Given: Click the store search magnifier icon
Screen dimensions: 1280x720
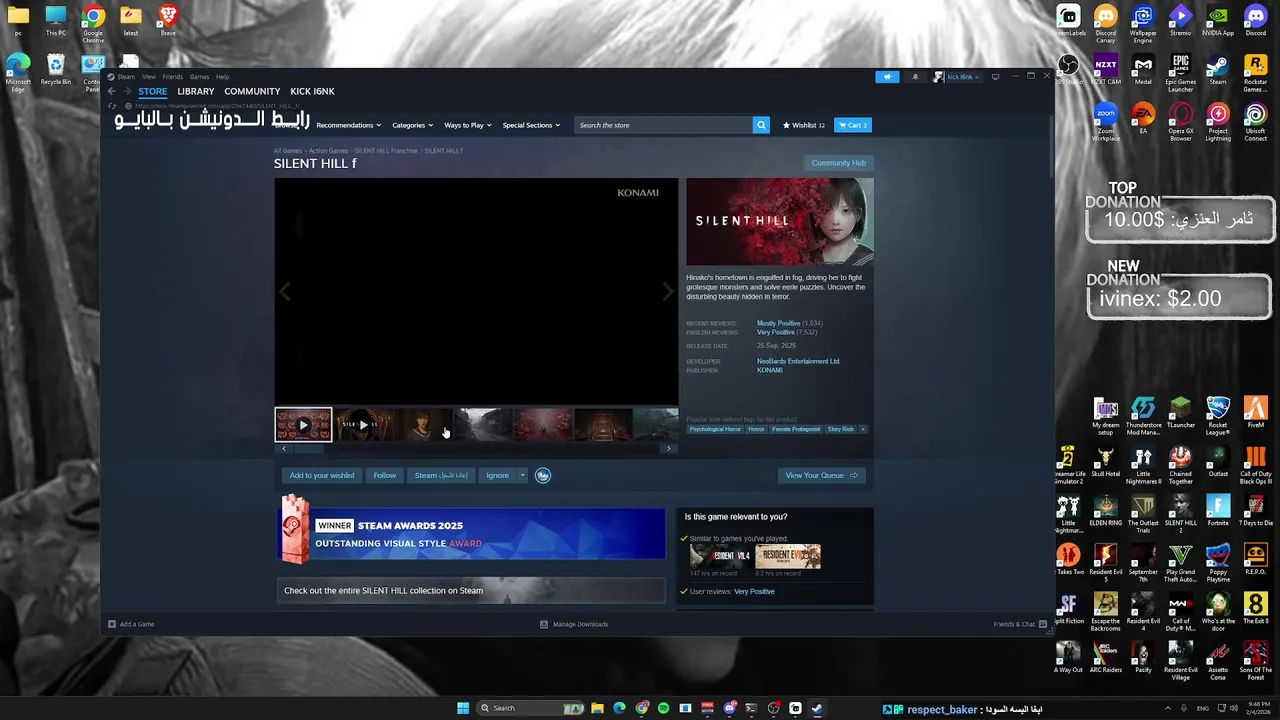Looking at the screenshot, I should point(761,125).
